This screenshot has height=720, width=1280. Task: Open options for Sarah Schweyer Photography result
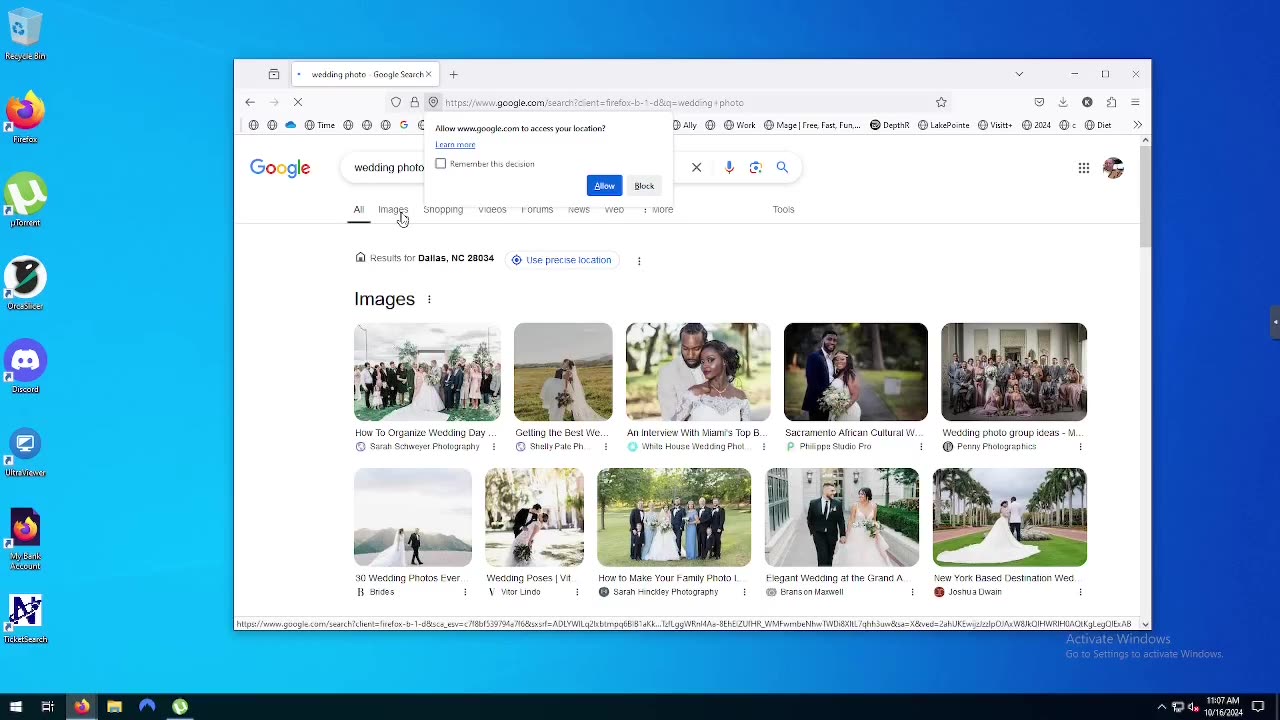tap(493, 447)
